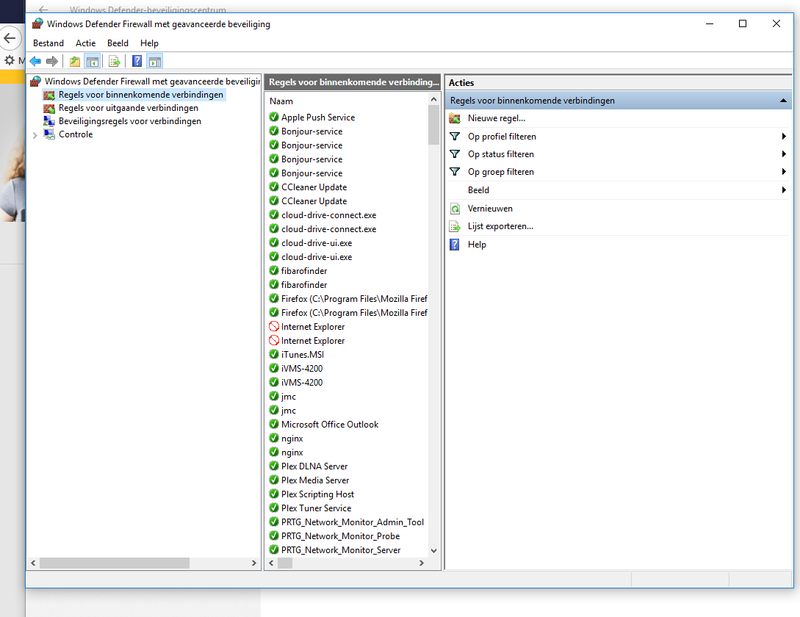Click rules list horizontal scroll right arrow

421,563
